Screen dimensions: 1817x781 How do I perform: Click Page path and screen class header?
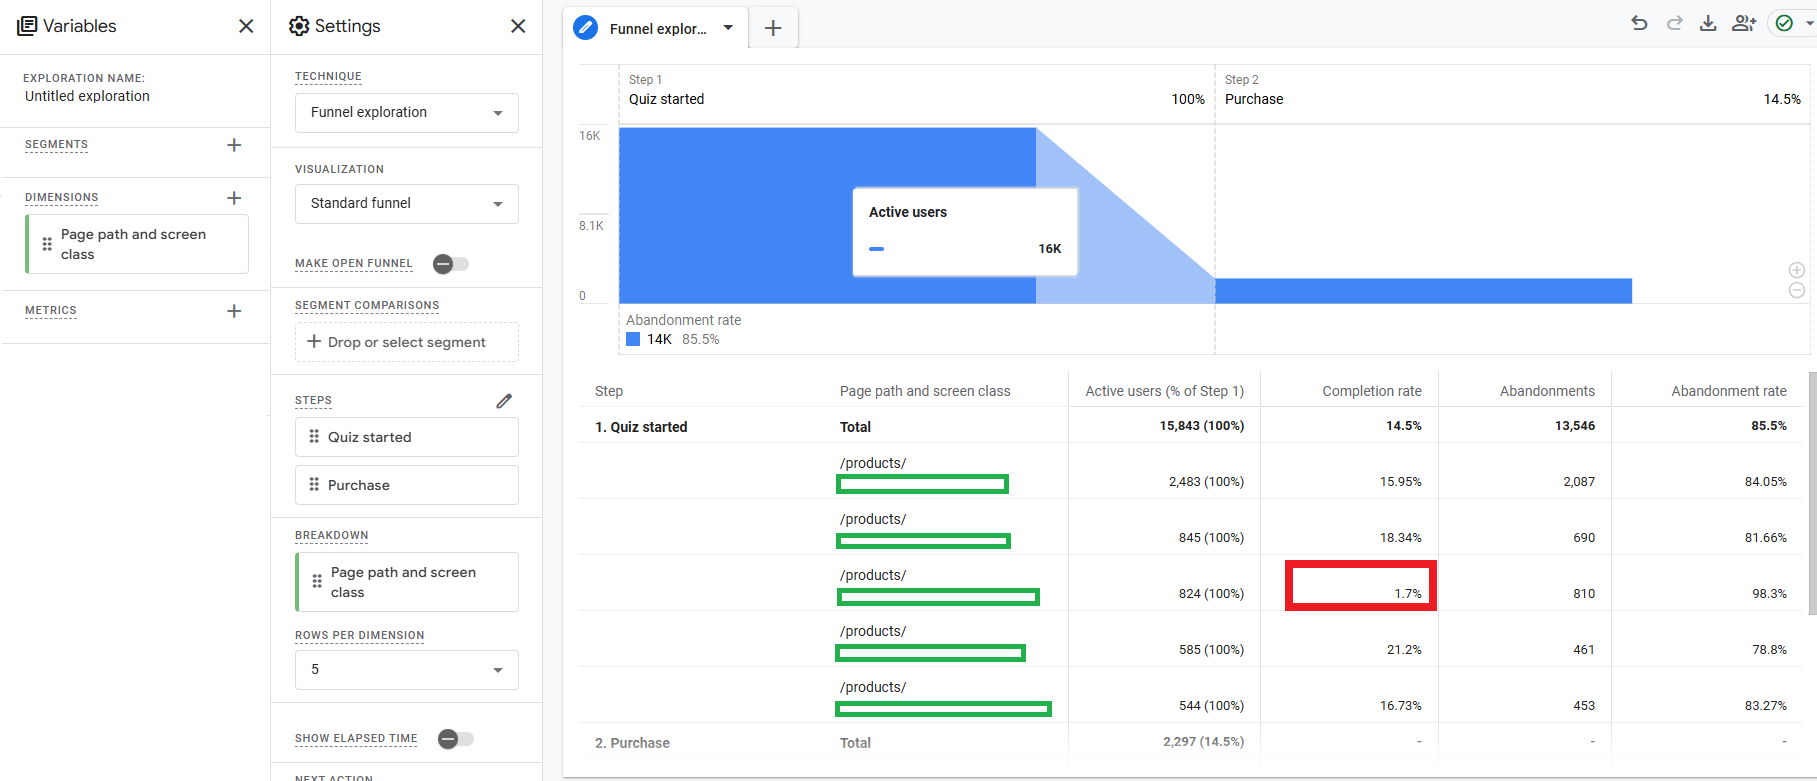pos(925,391)
